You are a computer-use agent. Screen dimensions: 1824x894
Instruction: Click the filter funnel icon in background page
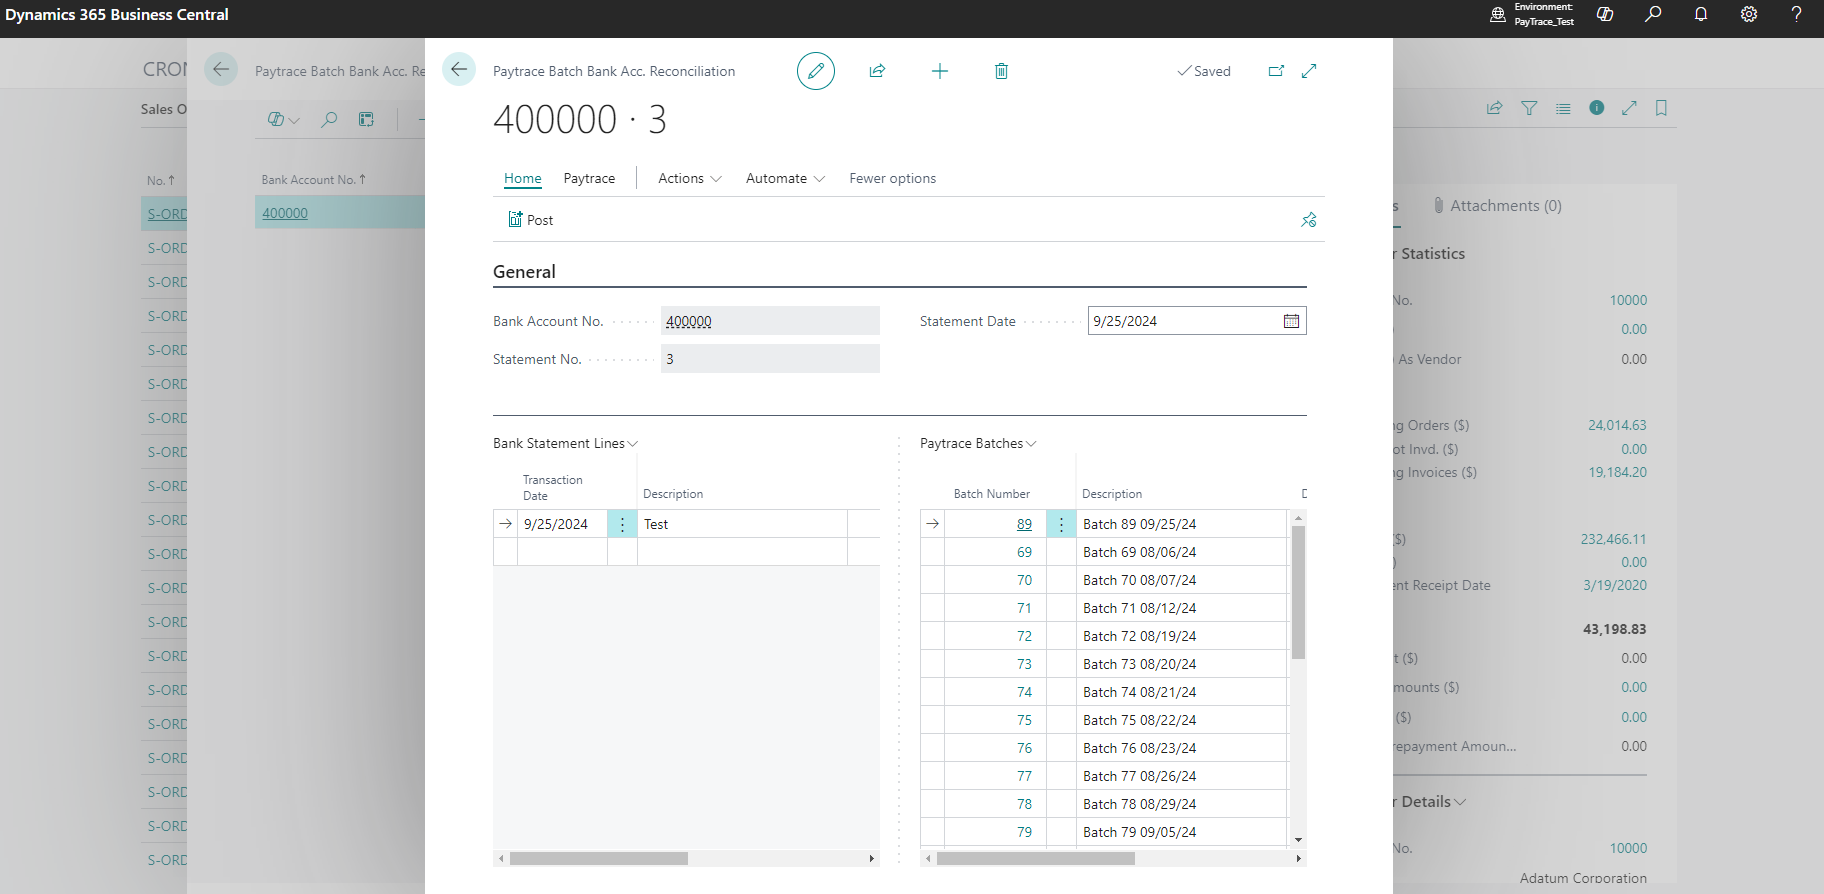(1529, 108)
